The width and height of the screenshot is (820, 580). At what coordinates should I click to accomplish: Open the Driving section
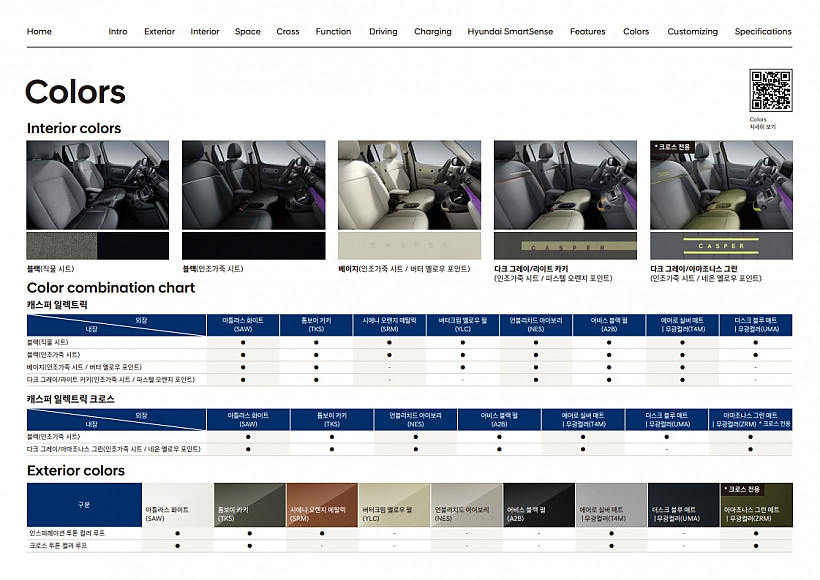[383, 31]
